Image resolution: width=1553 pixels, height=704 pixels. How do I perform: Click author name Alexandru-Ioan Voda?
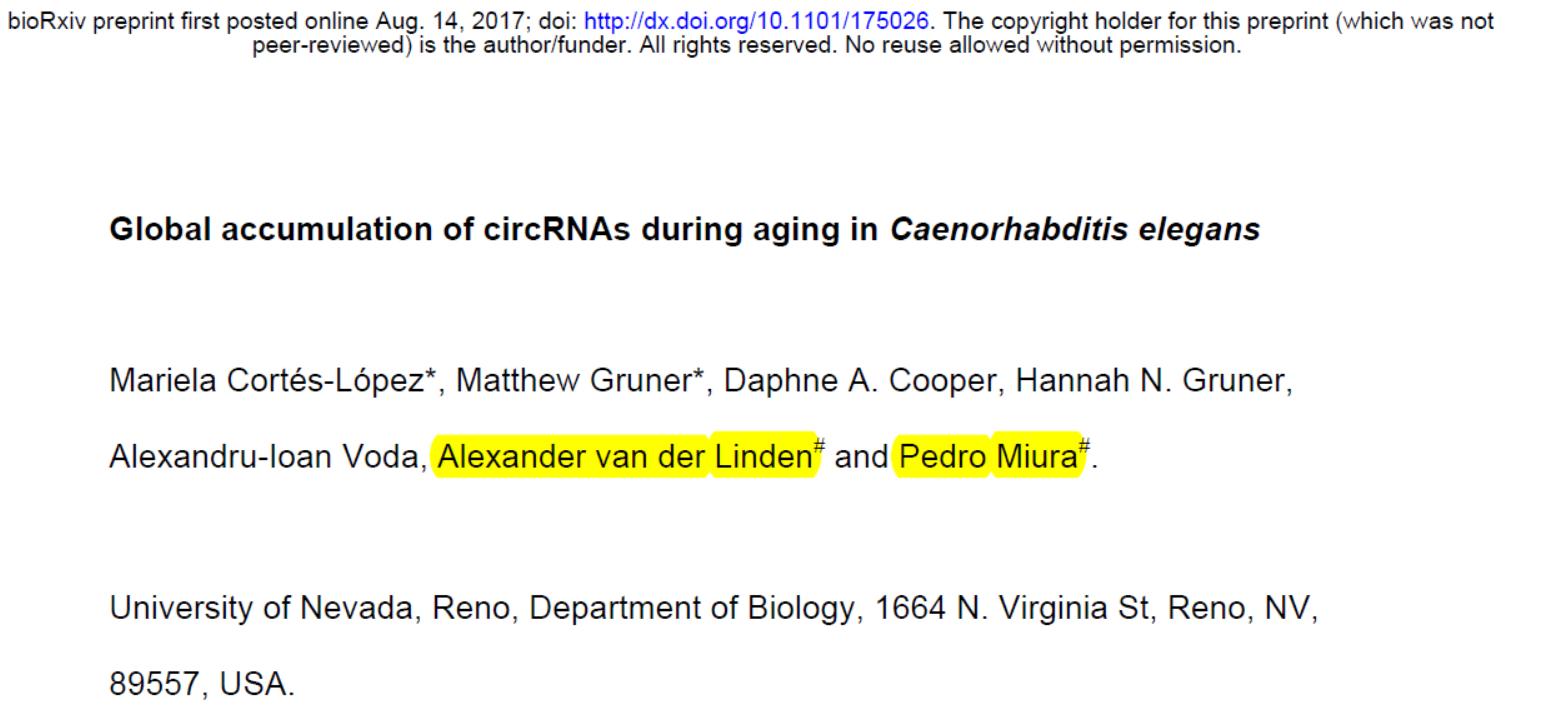coord(266,457)
